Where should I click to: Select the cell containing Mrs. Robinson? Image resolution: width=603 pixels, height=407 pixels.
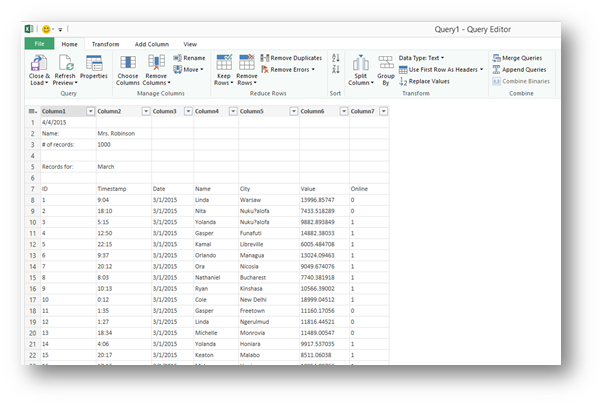click(x=123, y=133)
